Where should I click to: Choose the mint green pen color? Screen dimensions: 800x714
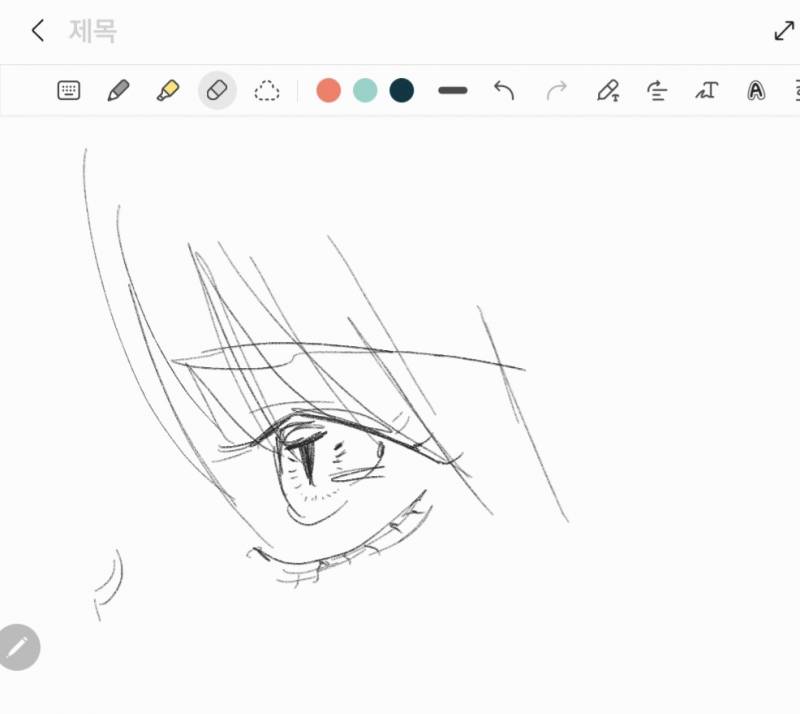365,90
